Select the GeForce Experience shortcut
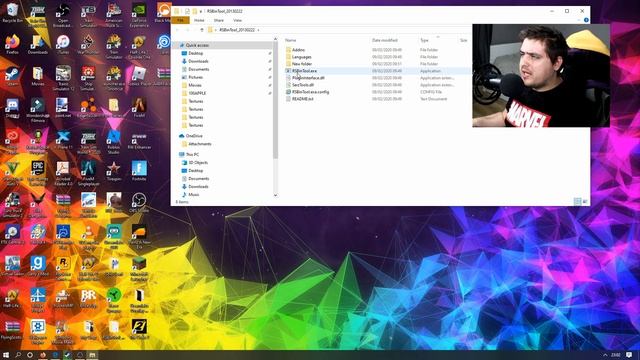Screen dimensions: 640x360 [x=139, y=15]
